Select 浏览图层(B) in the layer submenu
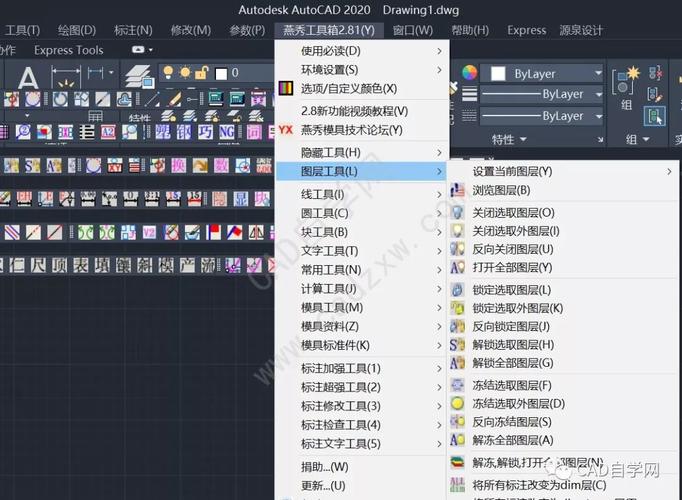The height and width of the screenshot is (500, 682). point(501,190)
